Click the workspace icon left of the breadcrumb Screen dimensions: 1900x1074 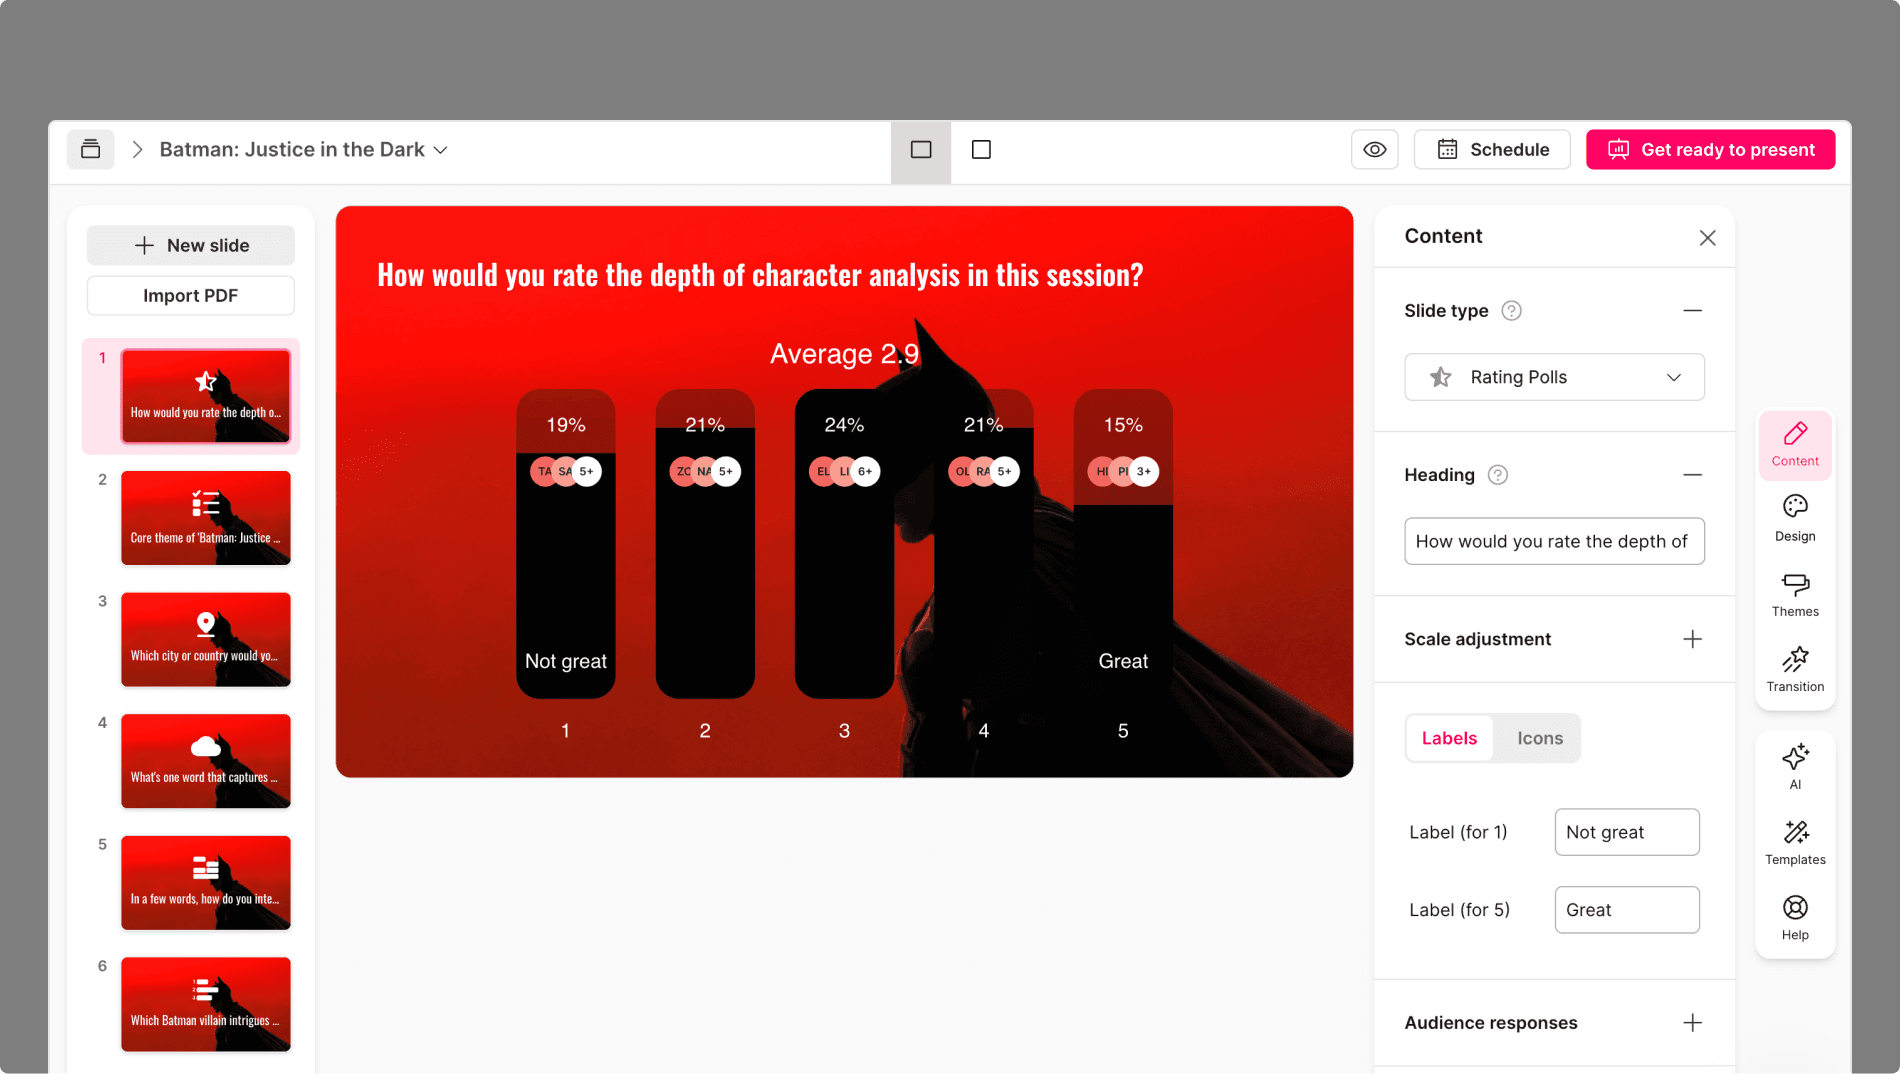point(90,149)
